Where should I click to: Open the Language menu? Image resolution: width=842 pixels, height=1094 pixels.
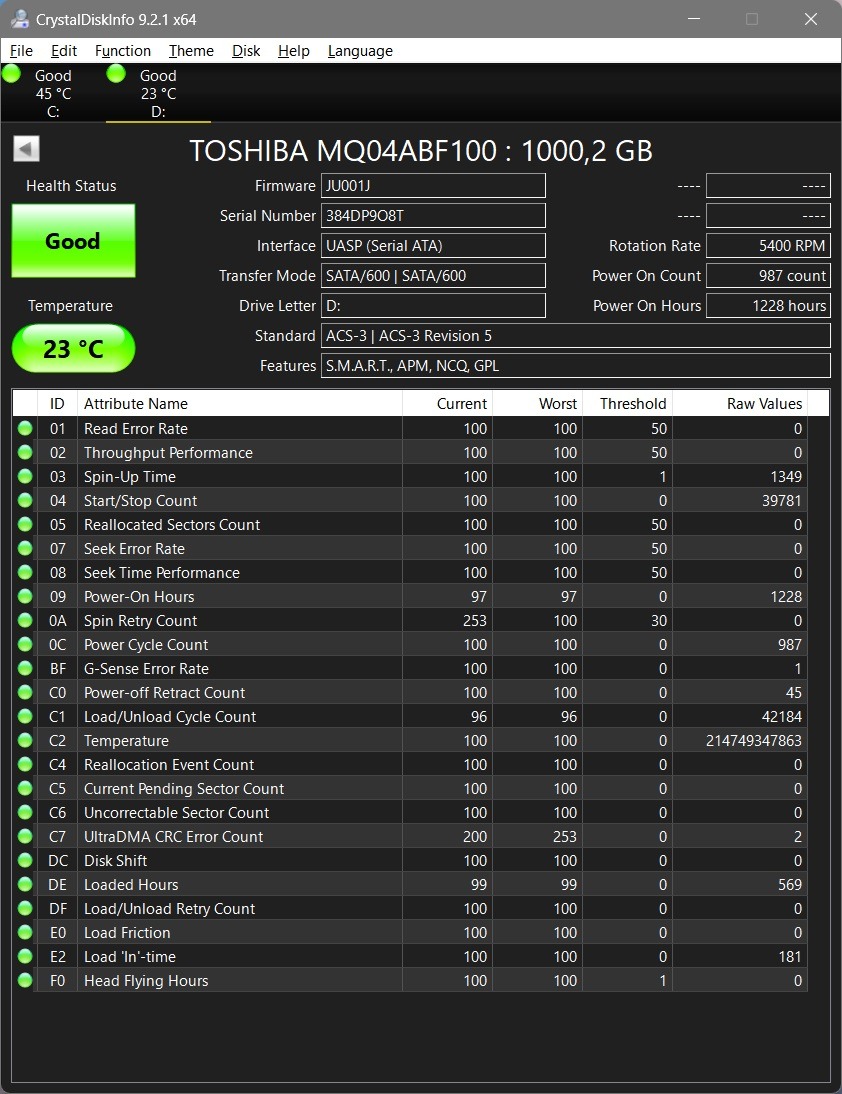[360, 51]
